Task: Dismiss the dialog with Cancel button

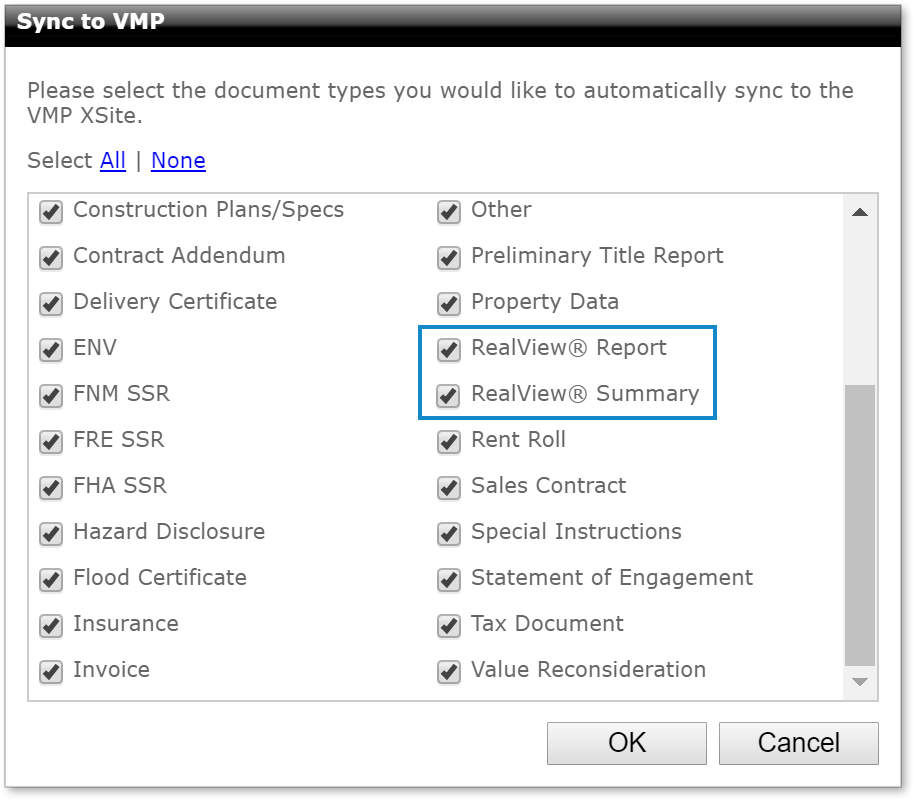Action: (x=799, y=743)
